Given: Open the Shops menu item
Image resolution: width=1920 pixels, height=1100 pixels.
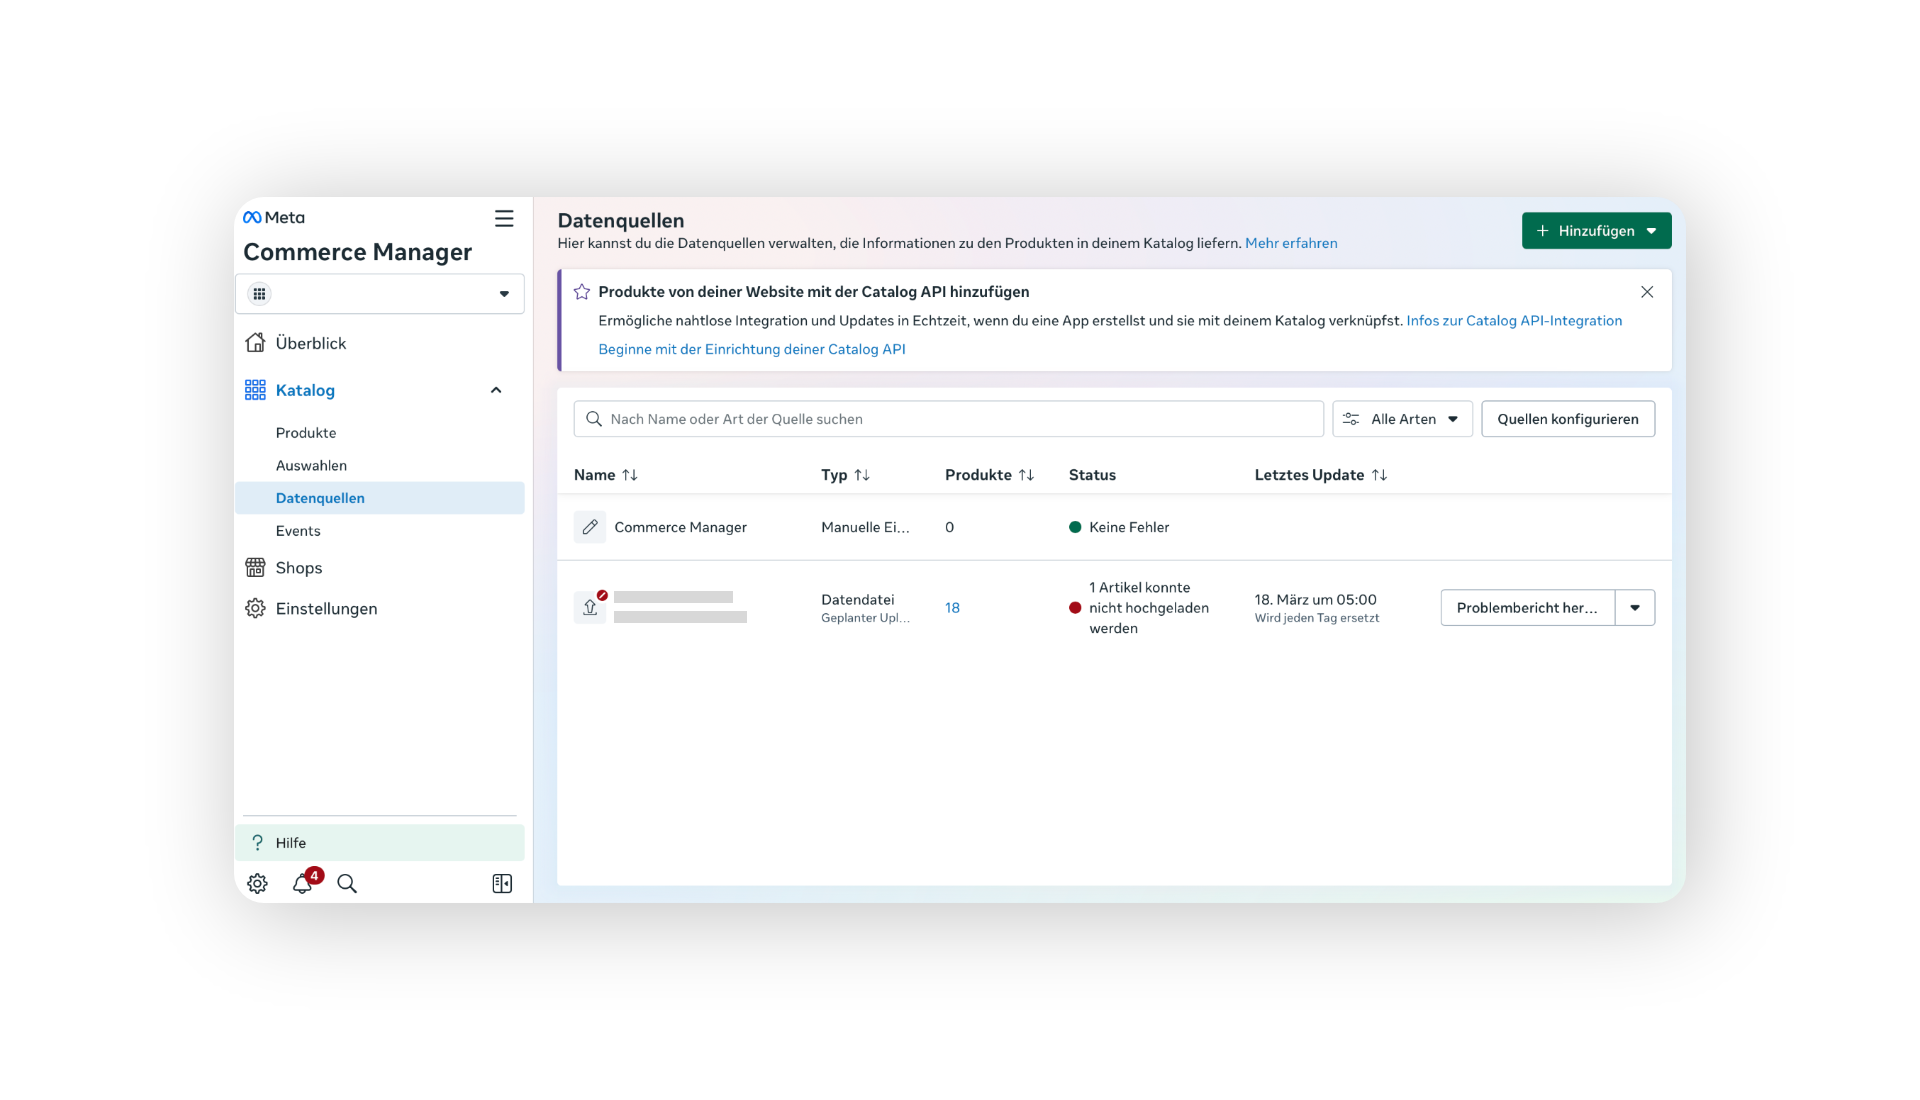Looking at the screenshot, I should click(299, 568).
